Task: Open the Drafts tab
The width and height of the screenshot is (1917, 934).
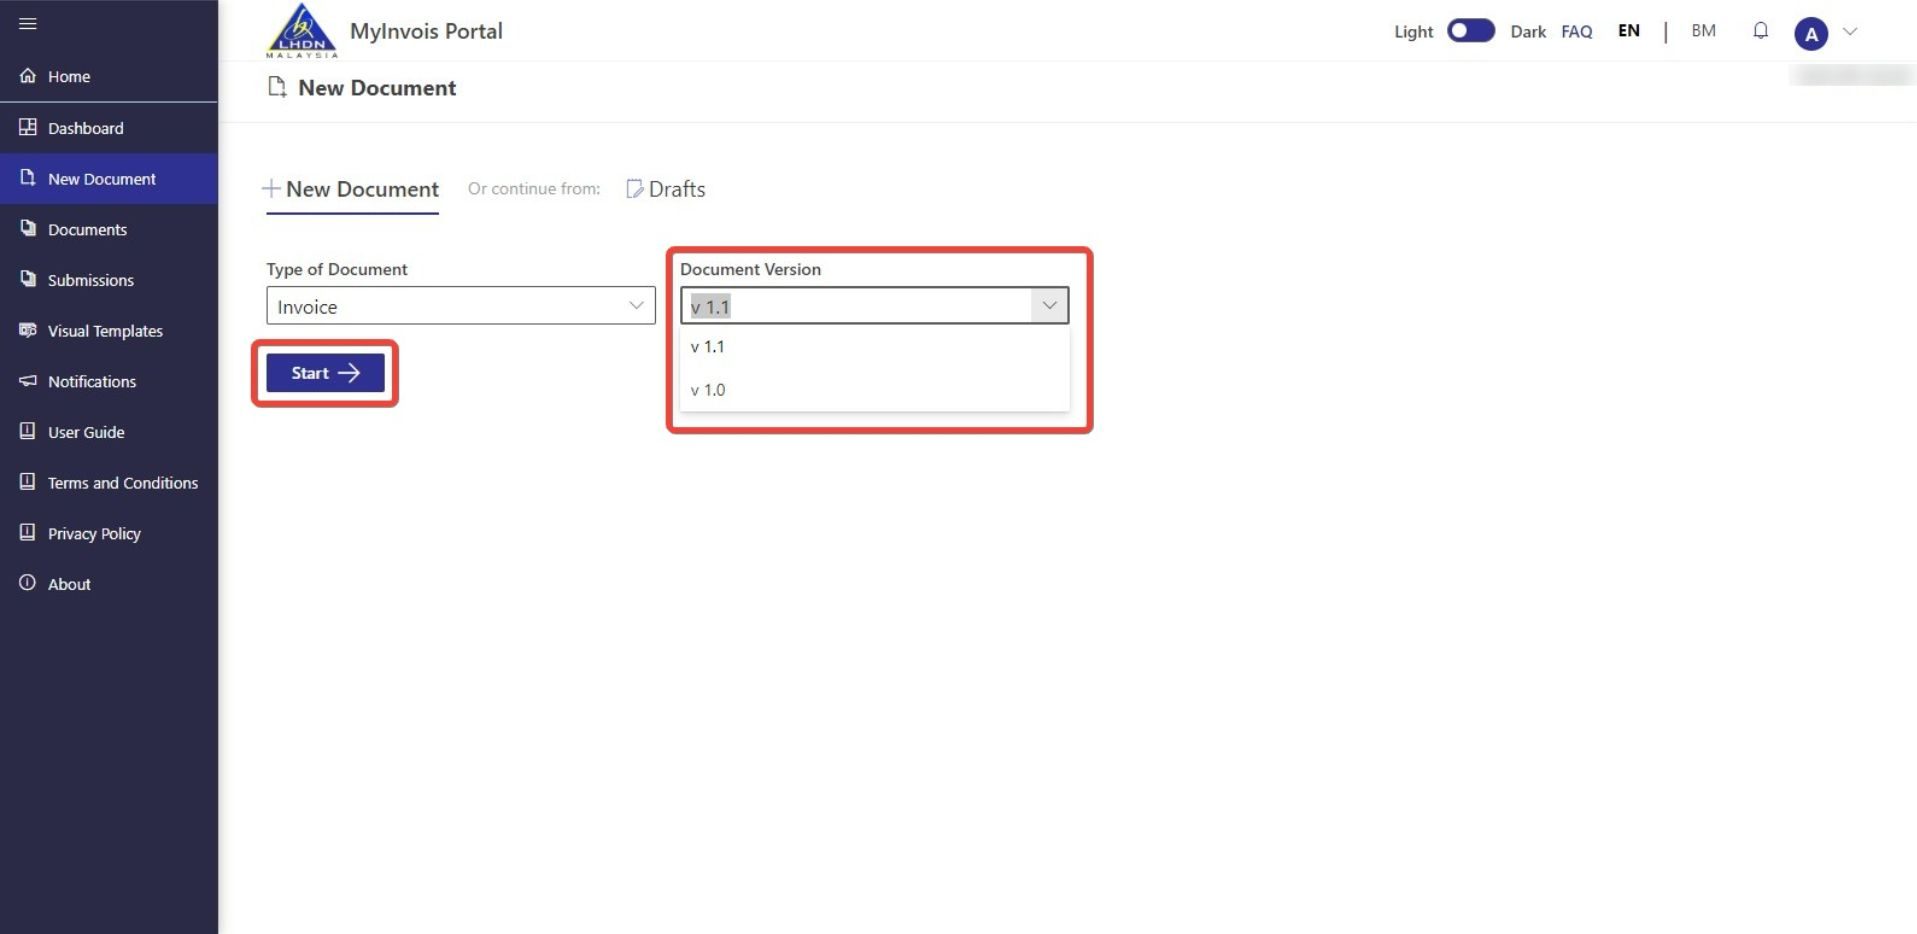Action: click(666, 189)
